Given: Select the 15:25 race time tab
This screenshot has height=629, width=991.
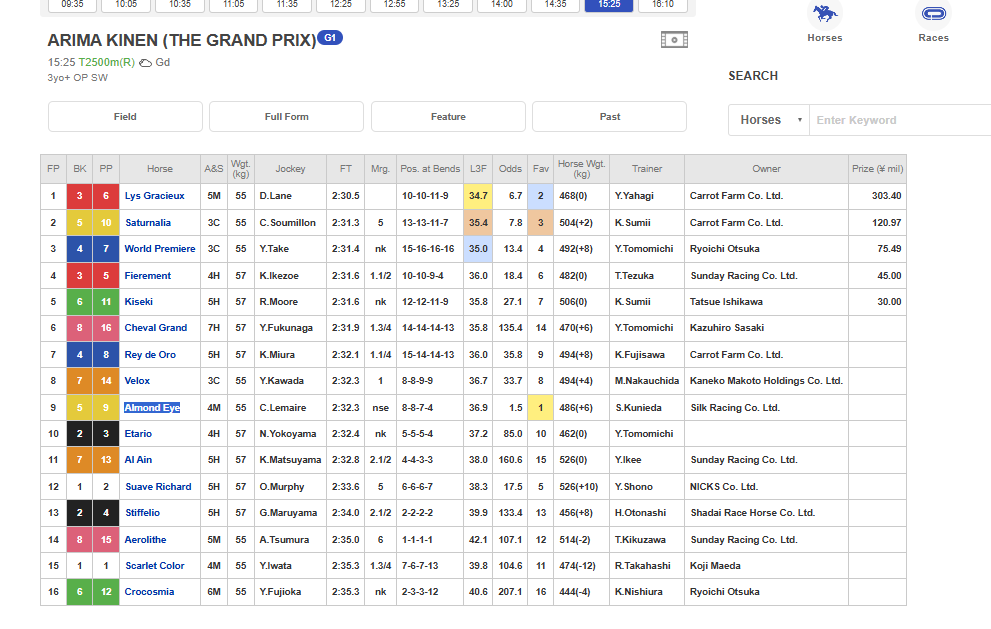Looking at the screenshot, I should click(x=609, y=5).
